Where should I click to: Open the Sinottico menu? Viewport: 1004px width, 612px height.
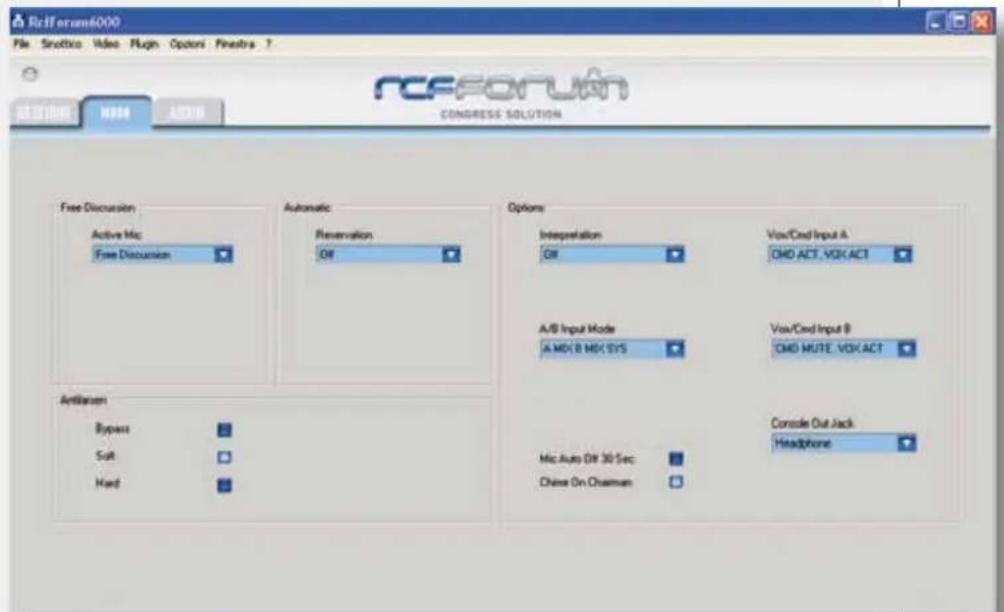pos(61,44)
